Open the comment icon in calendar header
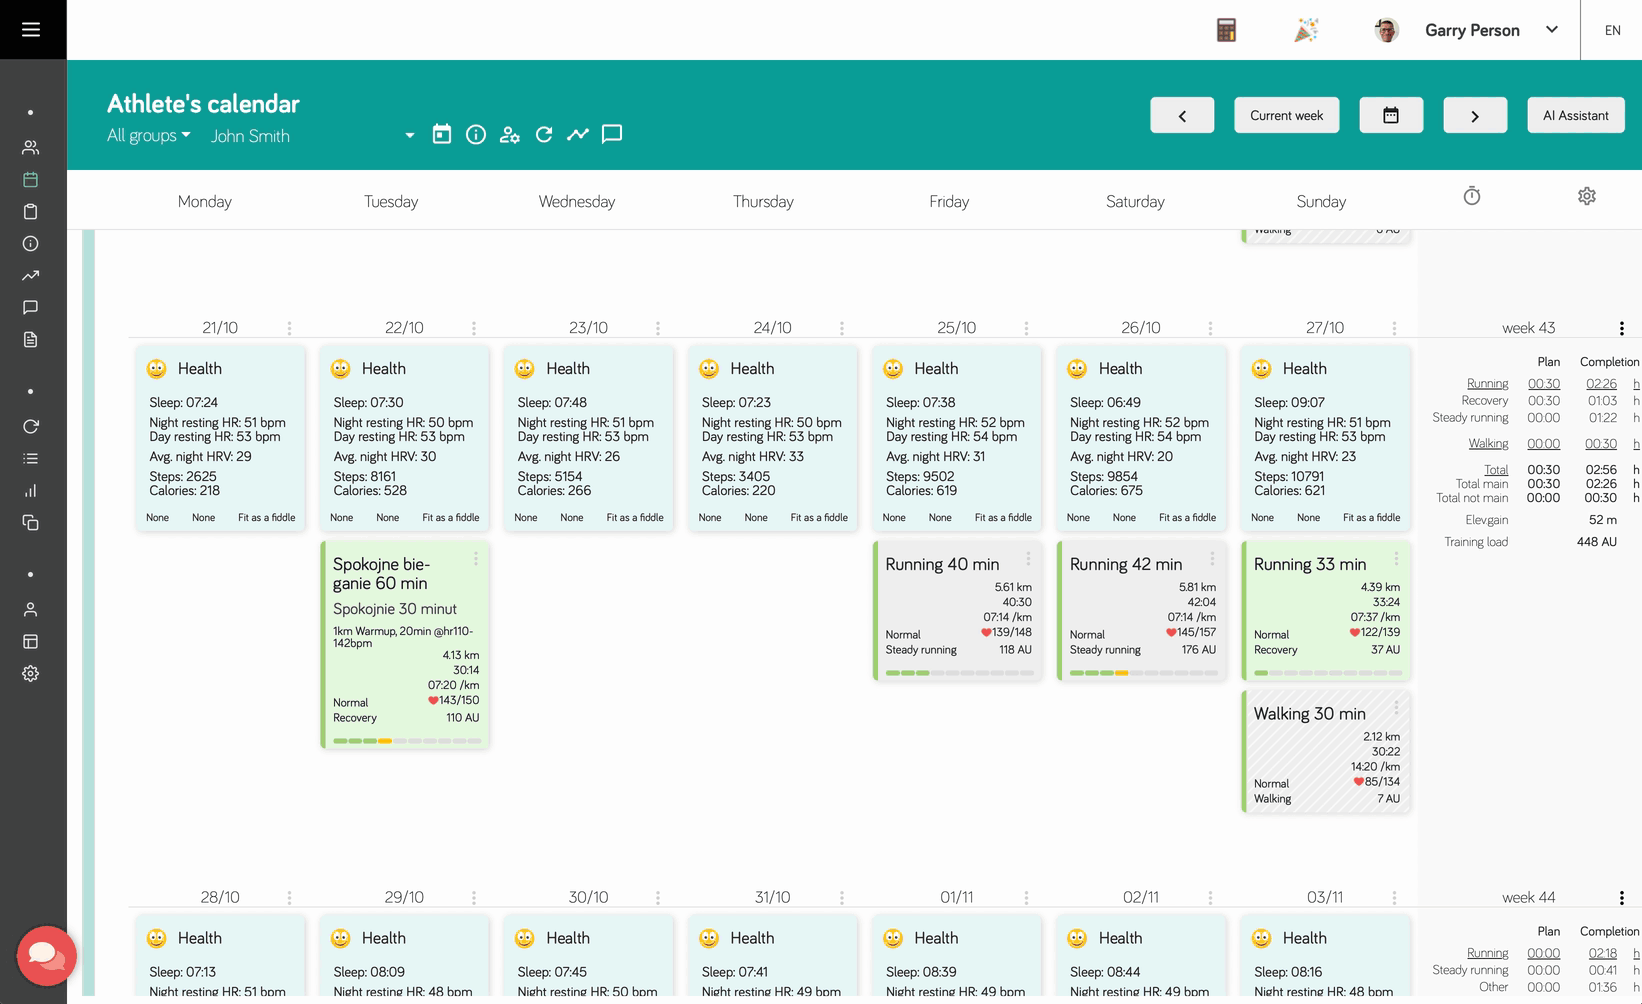 [612, 135]
